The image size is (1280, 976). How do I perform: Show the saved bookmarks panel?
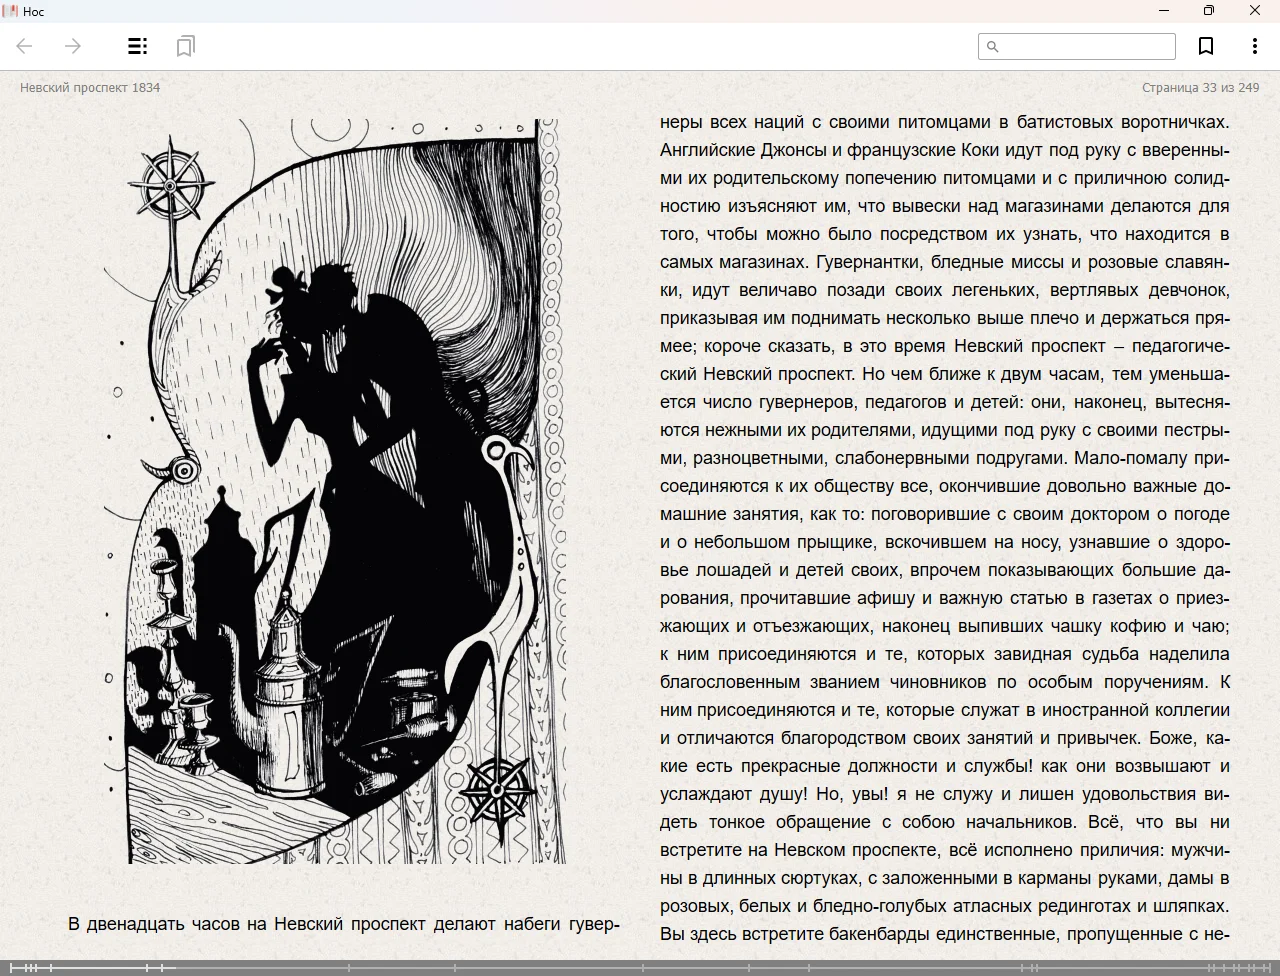pyautogui.click(x=185, y=46)
